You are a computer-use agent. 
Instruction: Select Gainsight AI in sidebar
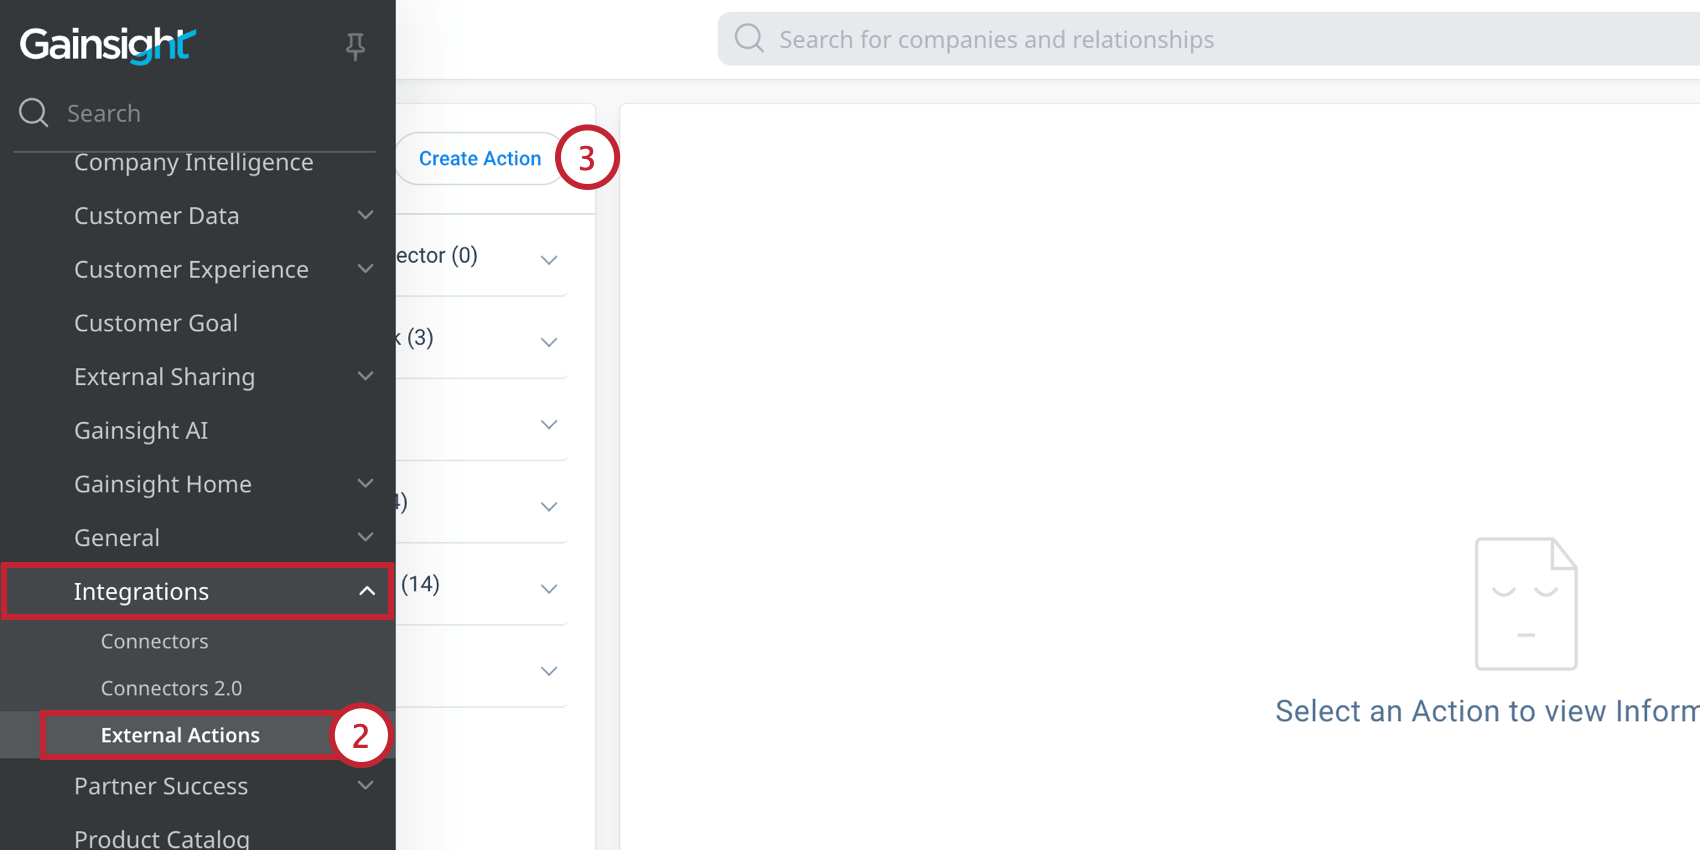point(141,430)
